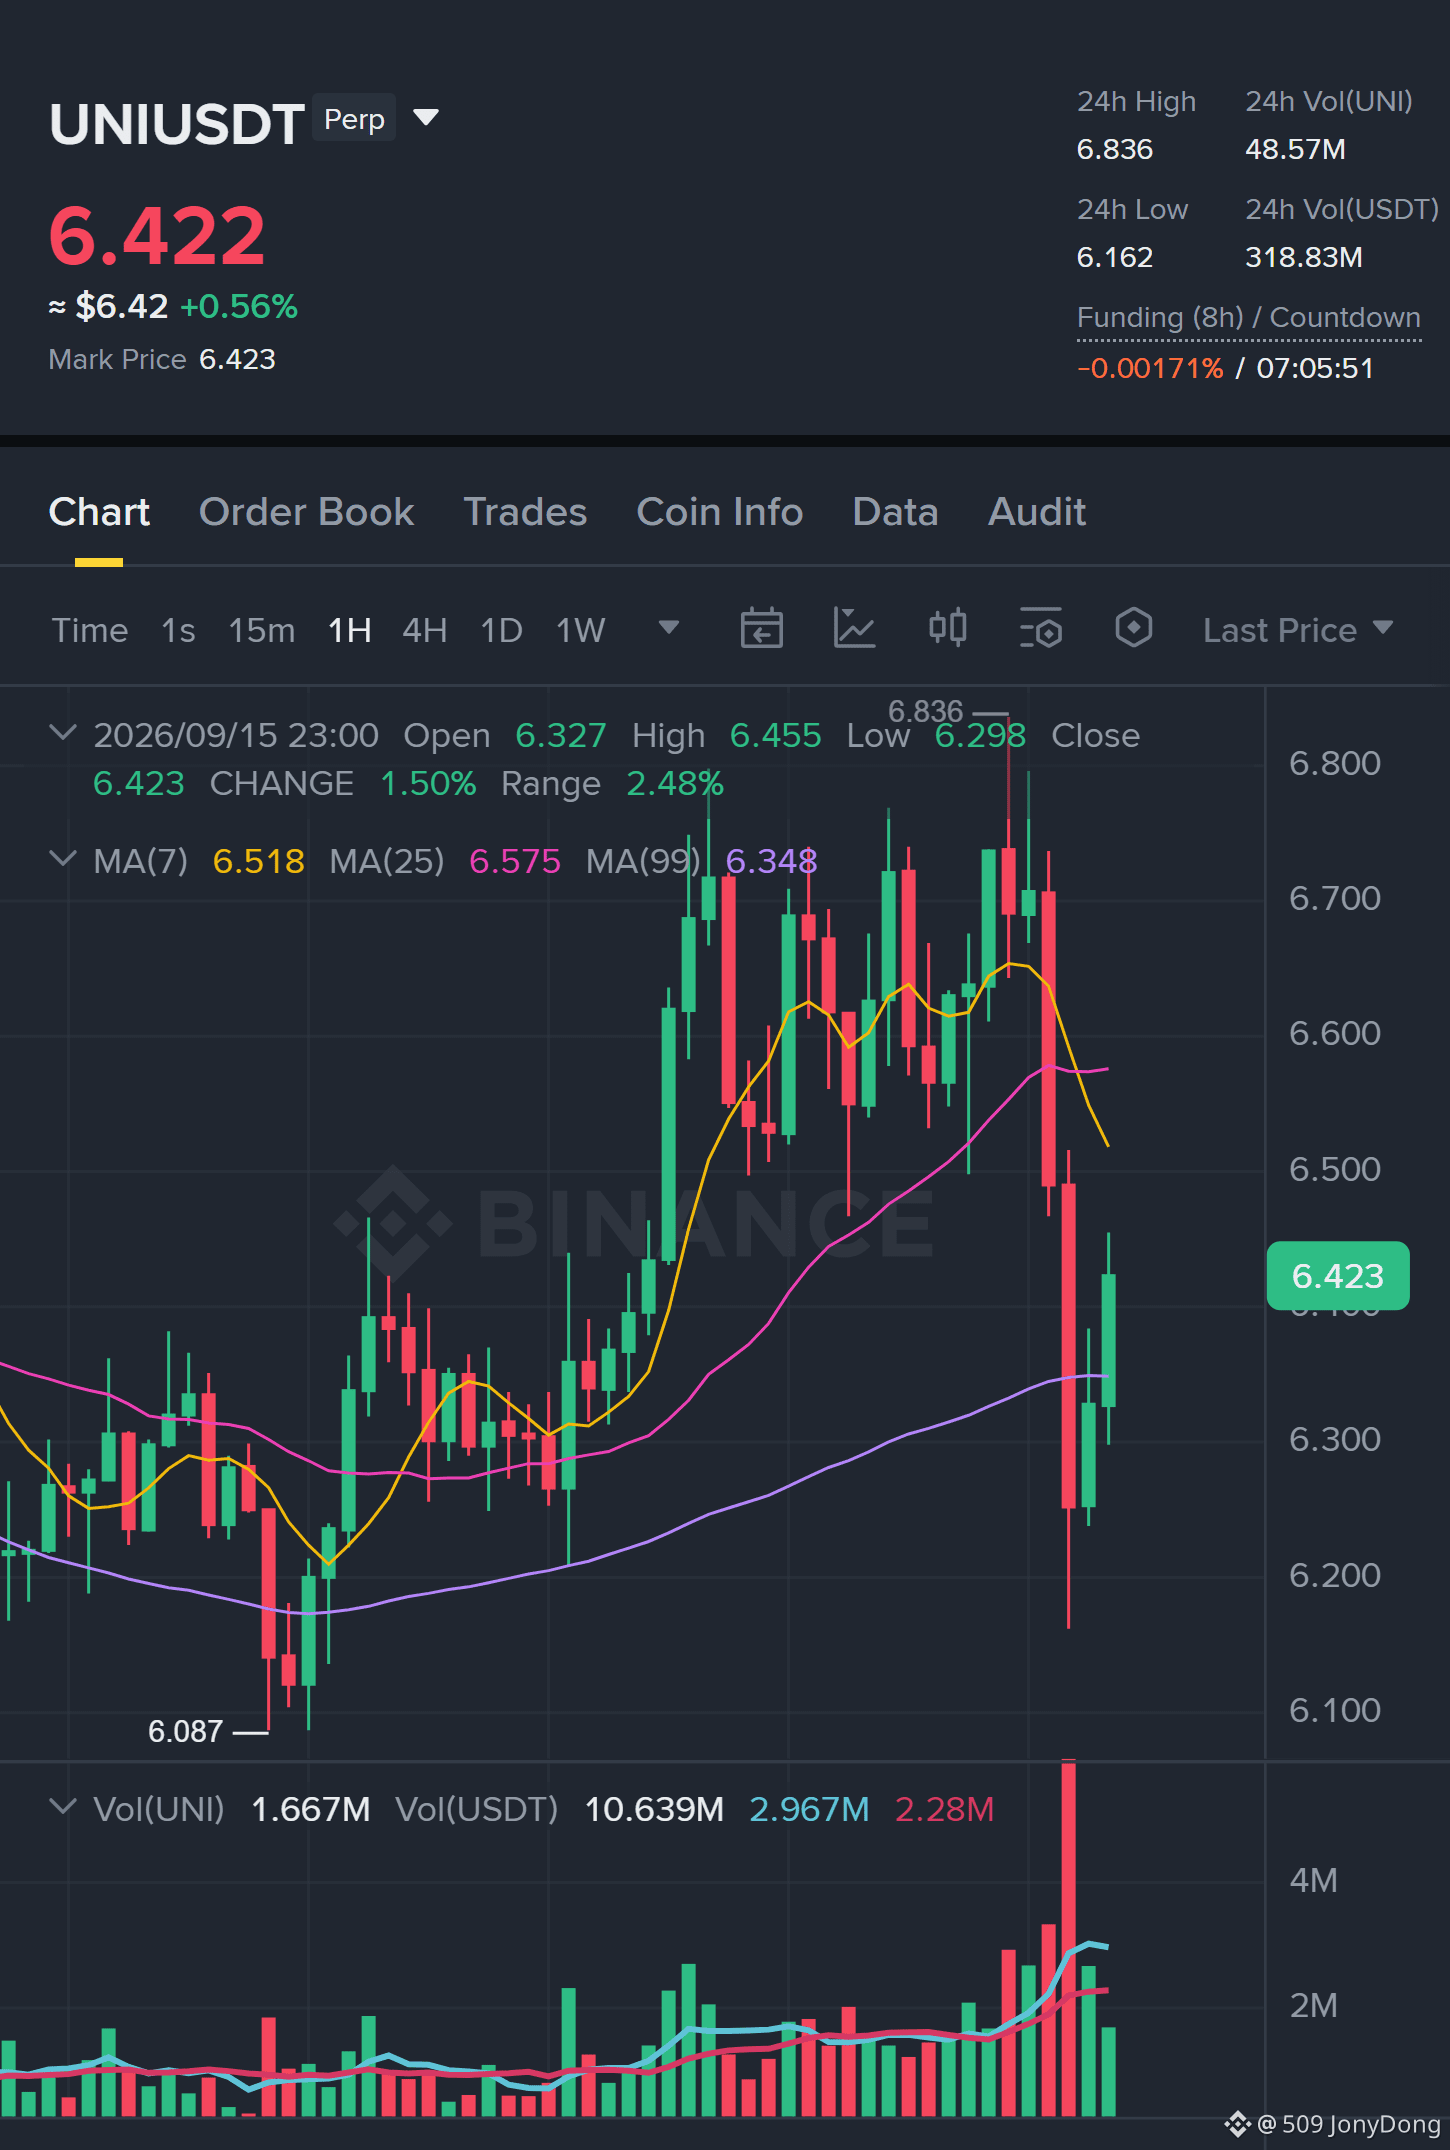Click the Perp contract badge
This screenshot has height=2150, width=1450.
tap(354, 118)
